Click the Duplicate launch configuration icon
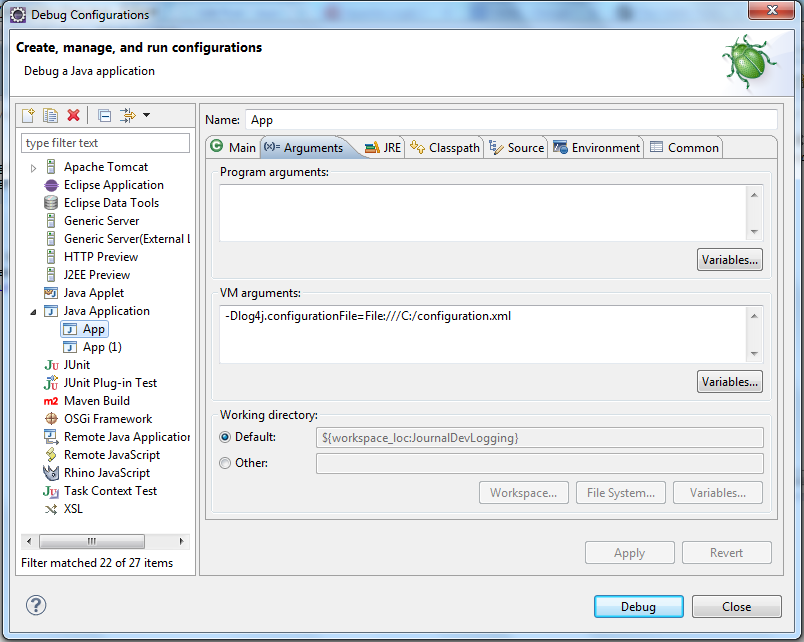 [x=51, y=115]
